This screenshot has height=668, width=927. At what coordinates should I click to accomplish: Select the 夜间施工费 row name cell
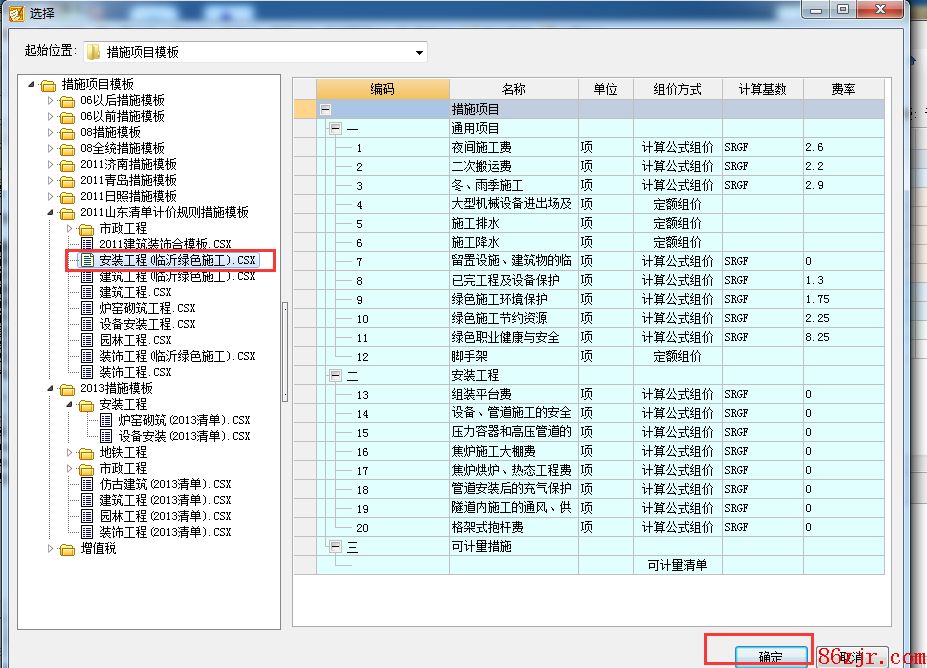click(513, 148)
